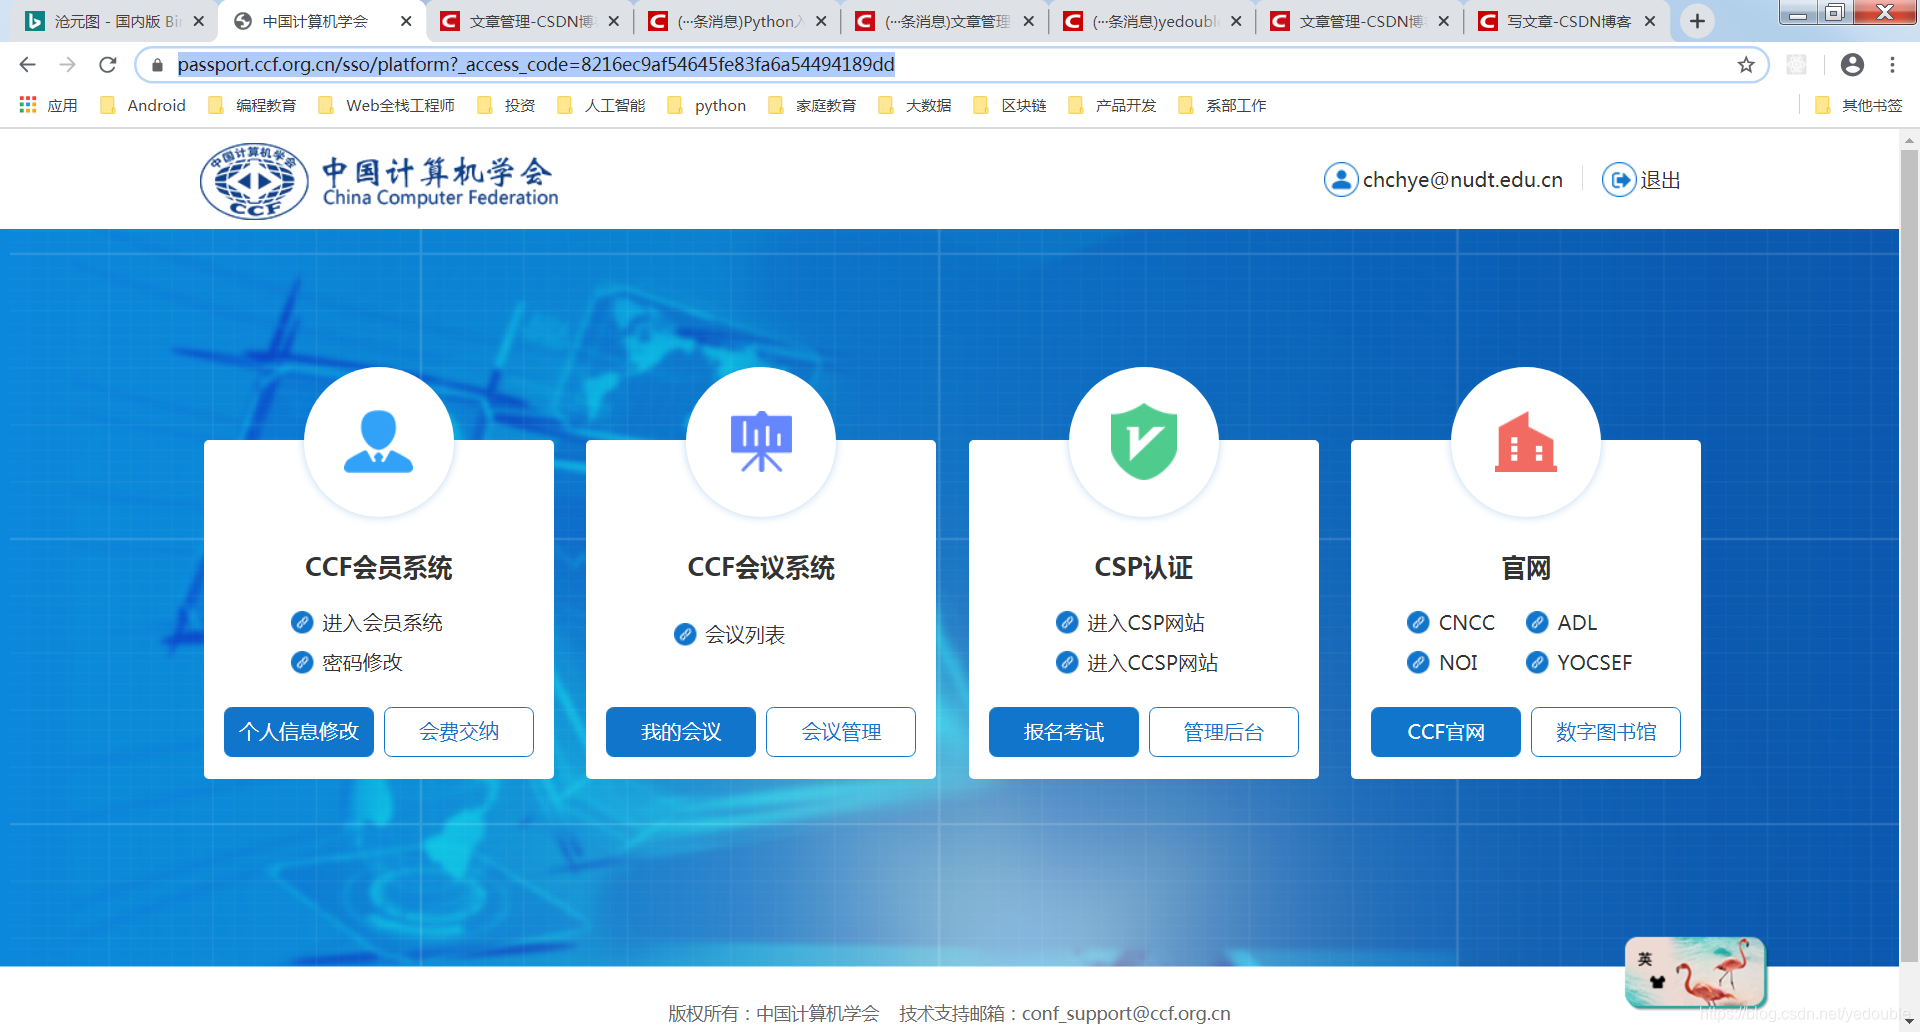This screenshot has width=1920, height=1032.
Task: Open the 系部工作 bookmark folder
Action: coord(1222,105)
